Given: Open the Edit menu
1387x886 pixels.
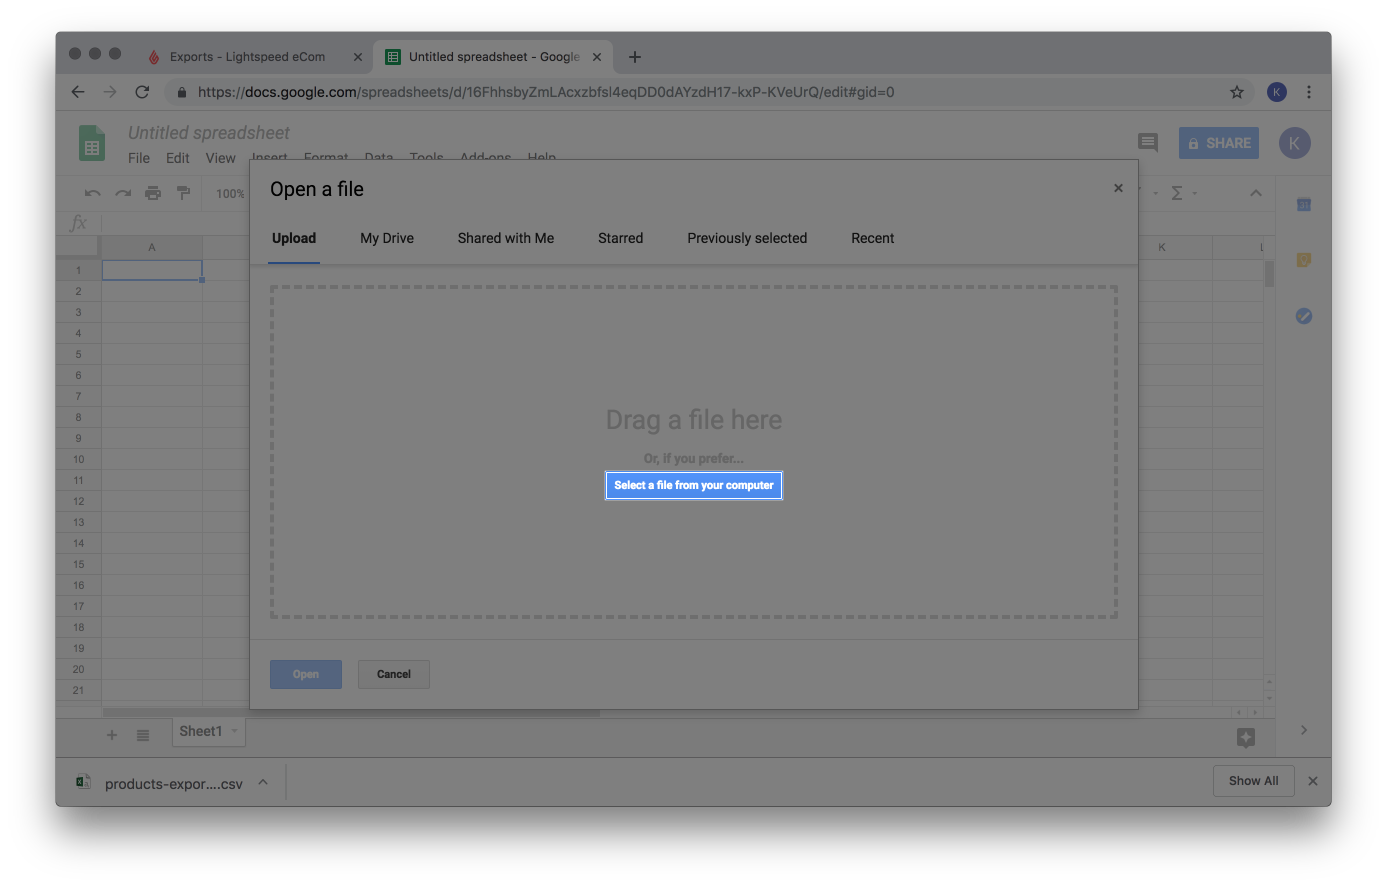Looking at the screenshot, I should pyautogui.click(x=178, y=158).
